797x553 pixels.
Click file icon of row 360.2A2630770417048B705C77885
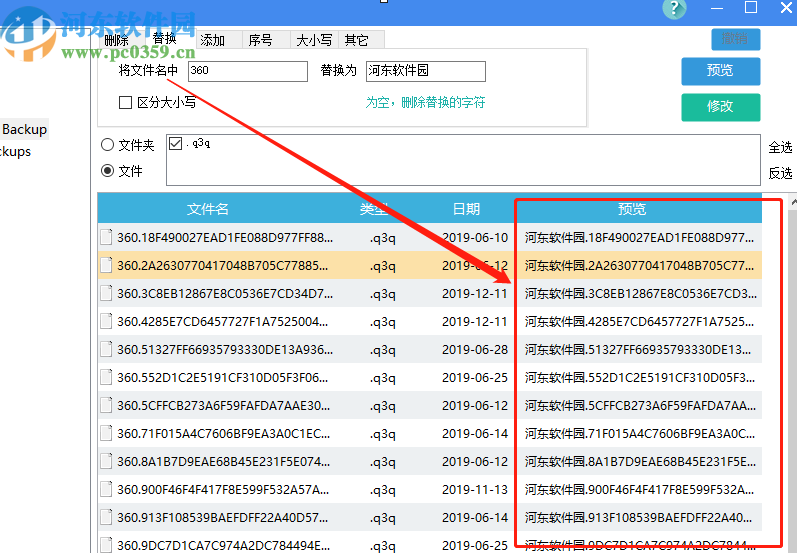[106, 265]
